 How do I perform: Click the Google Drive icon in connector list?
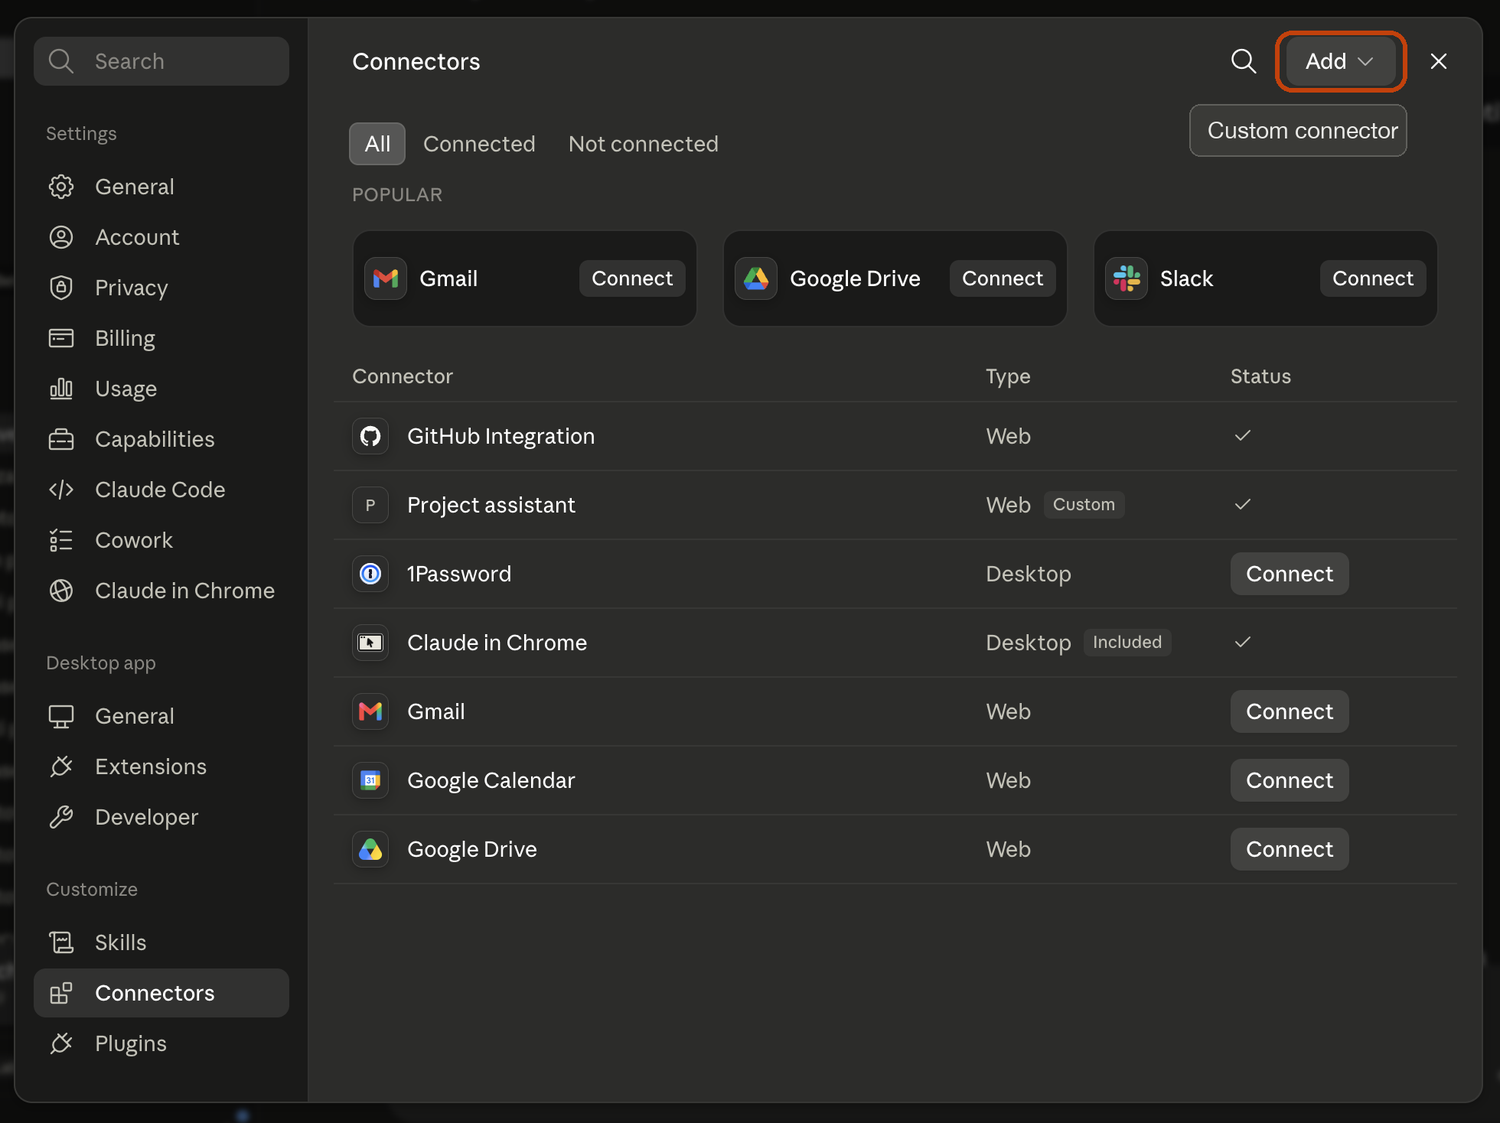pos(370,850)
